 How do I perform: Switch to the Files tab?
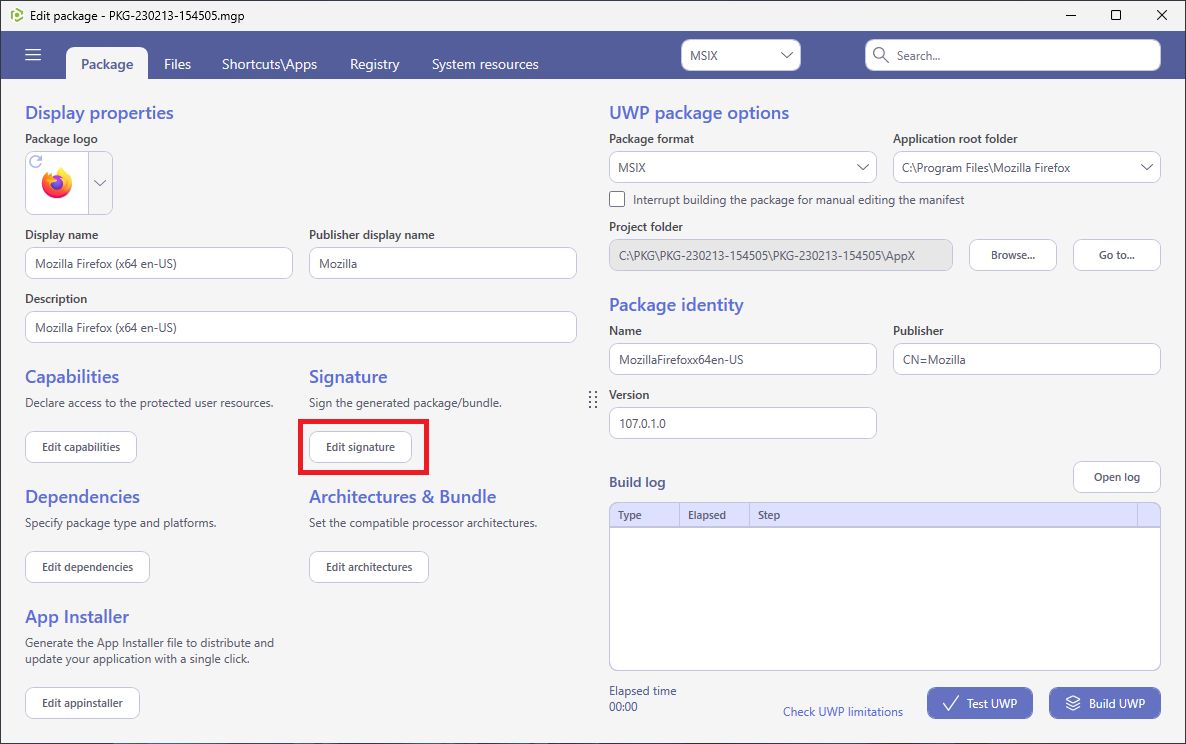[x=178, y=64]
